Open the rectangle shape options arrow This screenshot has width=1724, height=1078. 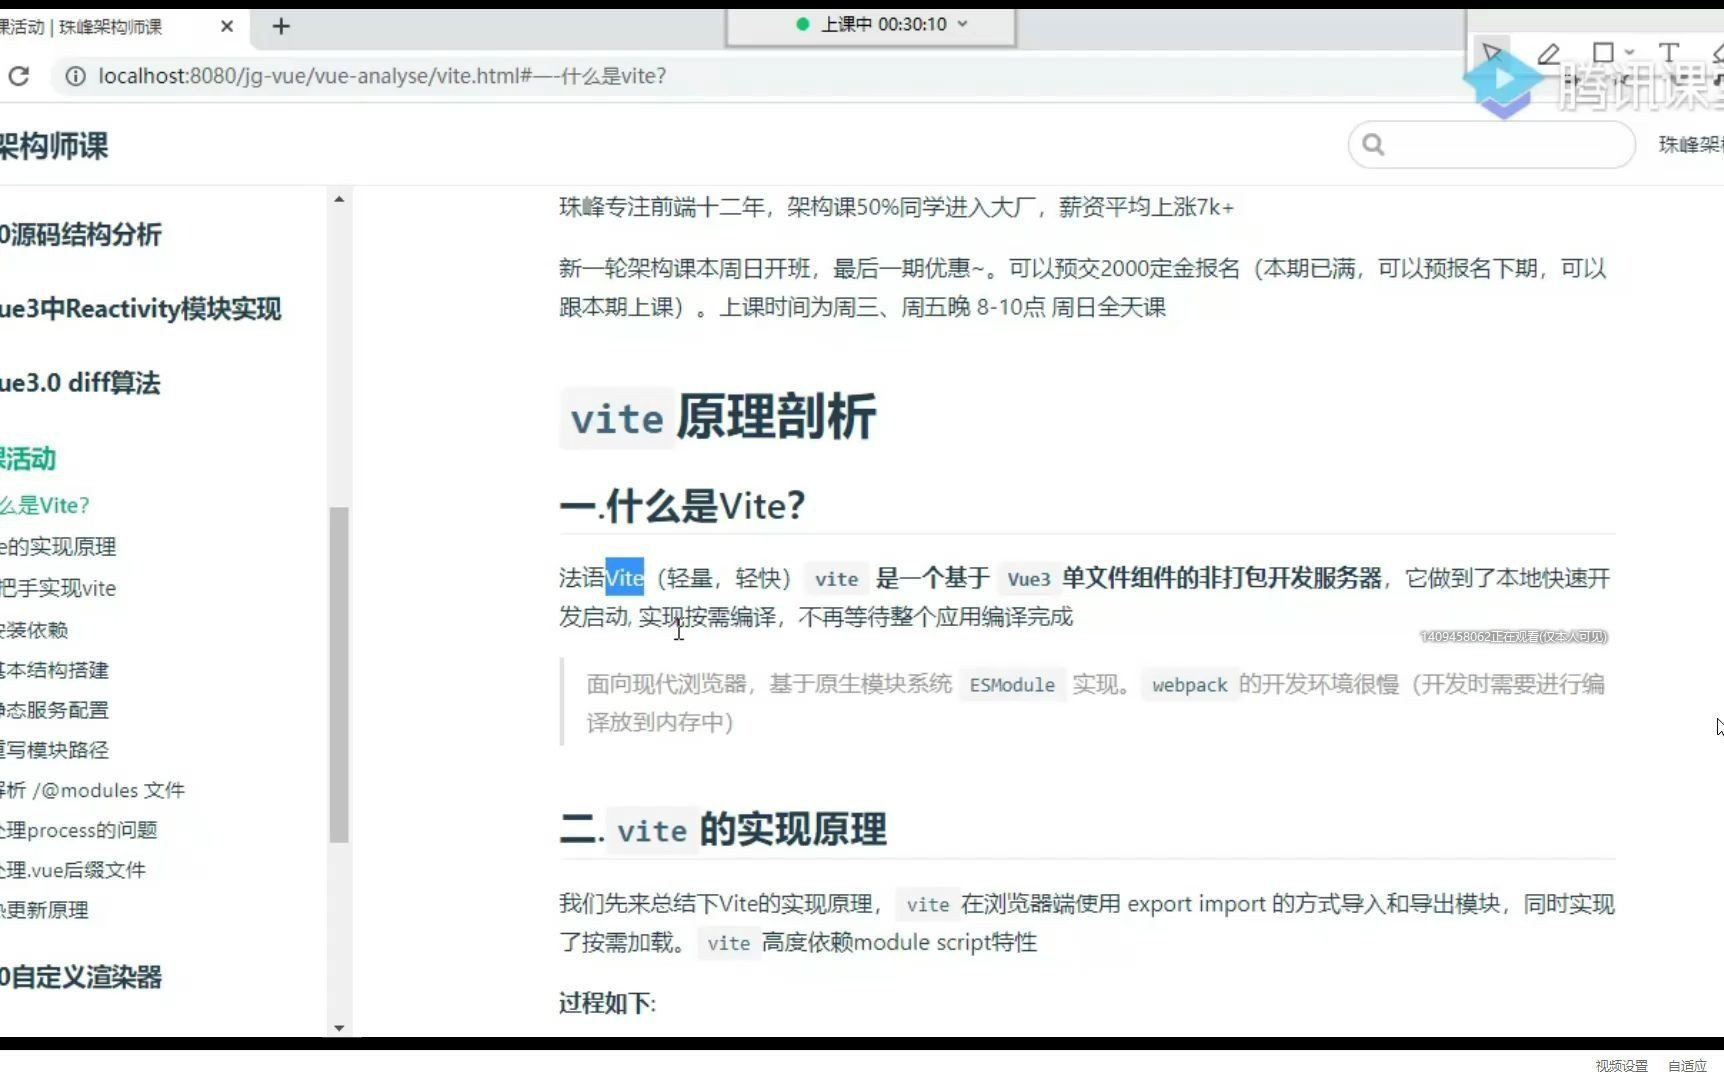point(1630,52)
